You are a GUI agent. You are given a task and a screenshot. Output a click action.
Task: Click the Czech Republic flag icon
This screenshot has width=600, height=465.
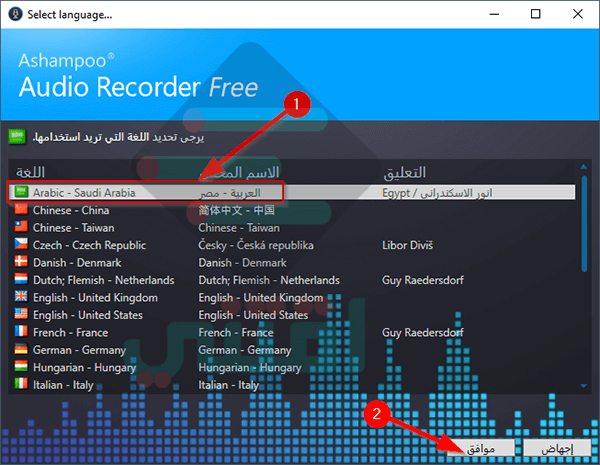(x=21, y=244)
